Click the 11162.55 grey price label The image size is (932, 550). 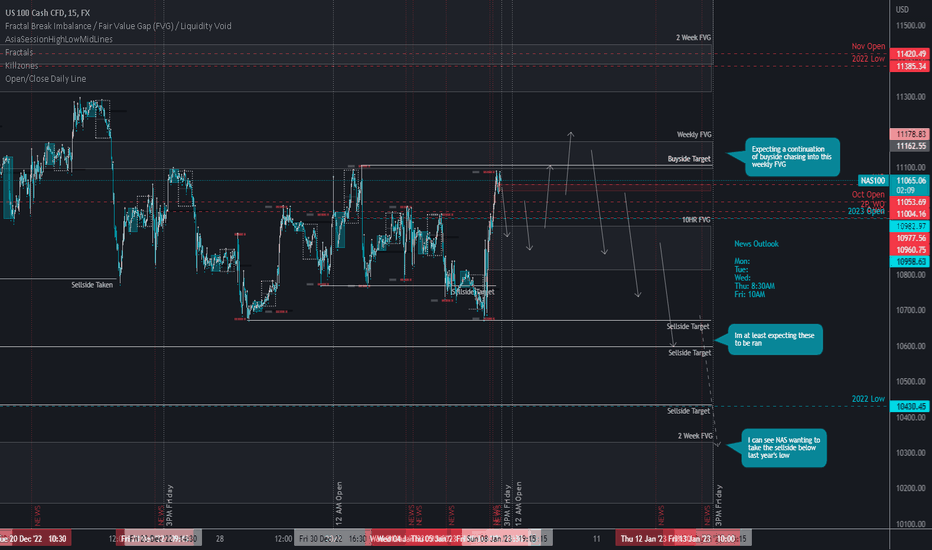[x=911, y=146]
